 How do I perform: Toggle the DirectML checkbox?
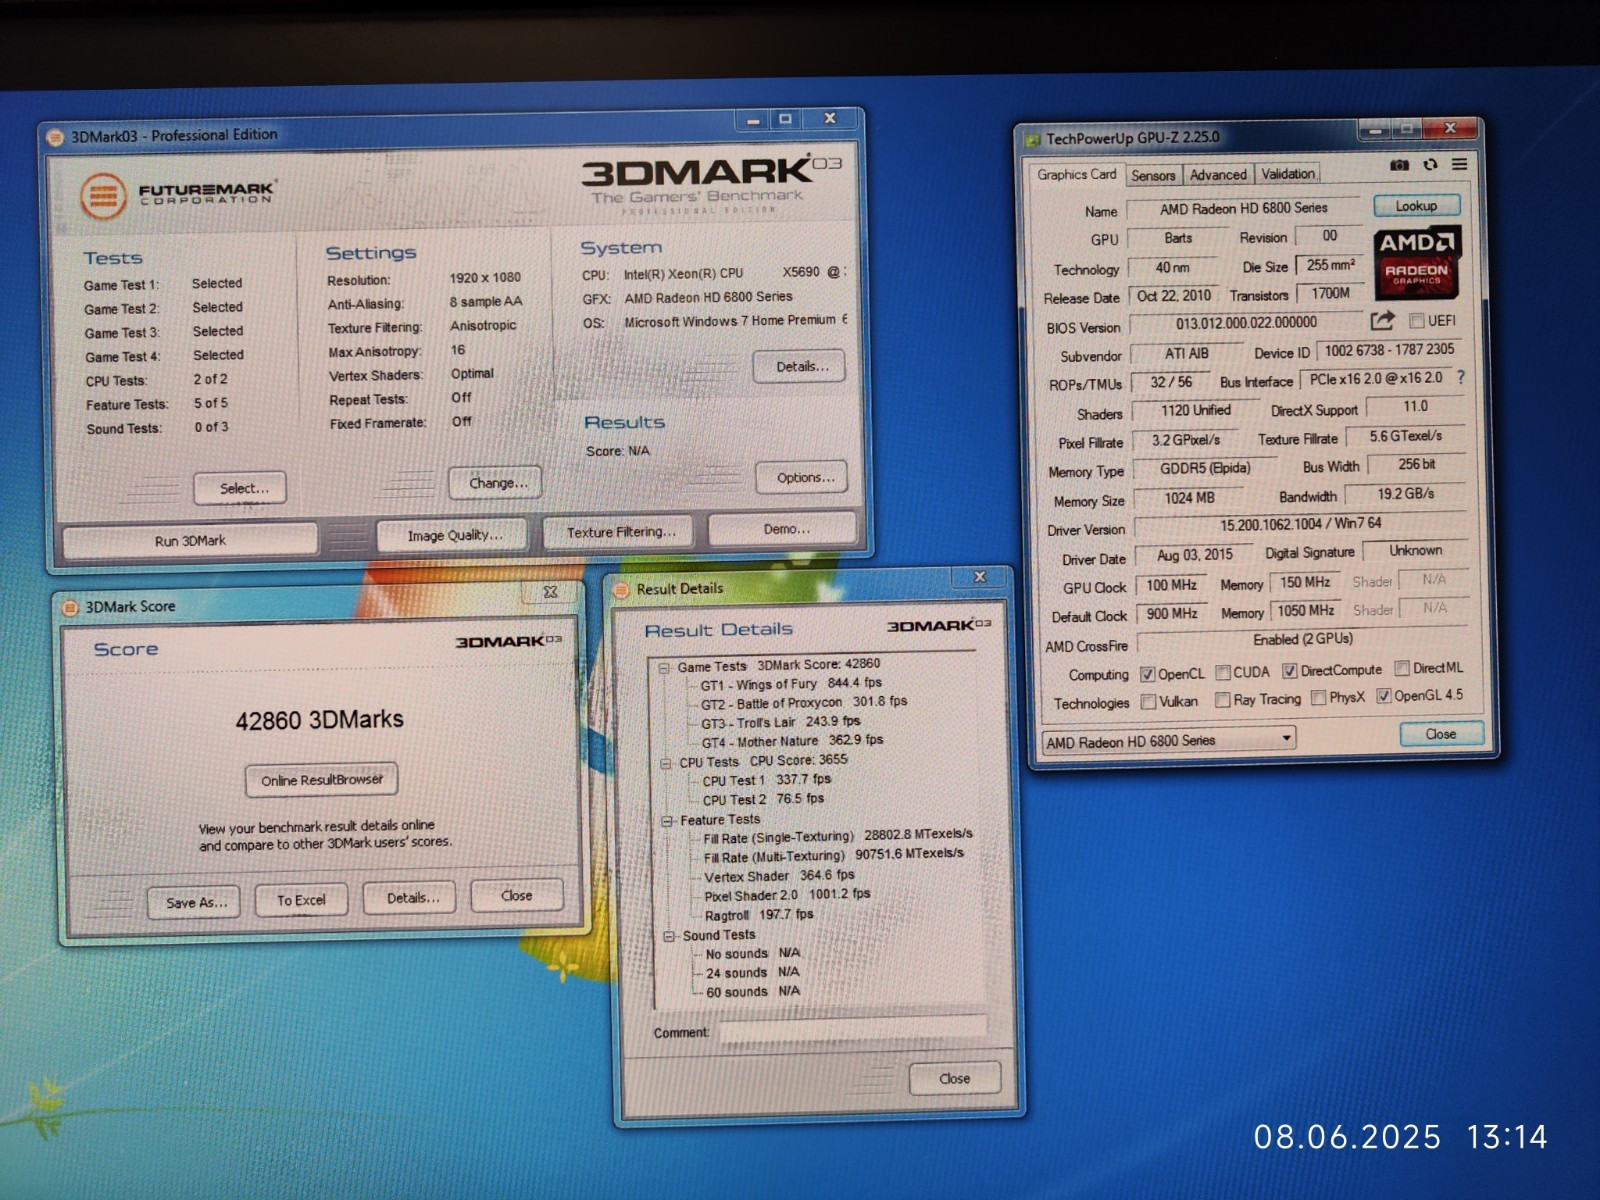[x=1402, y=668]
